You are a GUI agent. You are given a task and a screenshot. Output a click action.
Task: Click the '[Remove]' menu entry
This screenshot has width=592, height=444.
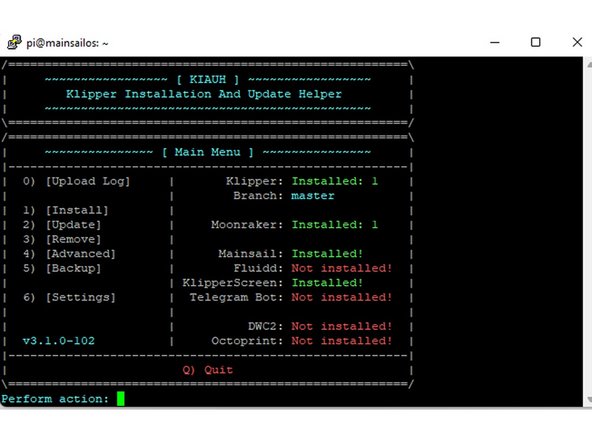click(x=73, y=239)
